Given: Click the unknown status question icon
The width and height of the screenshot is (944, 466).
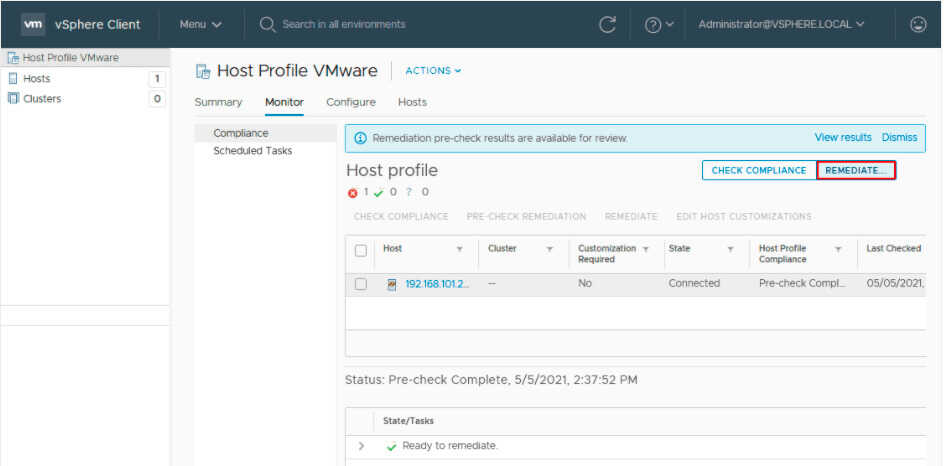Looking at the screenshot, I should [408, 193].
